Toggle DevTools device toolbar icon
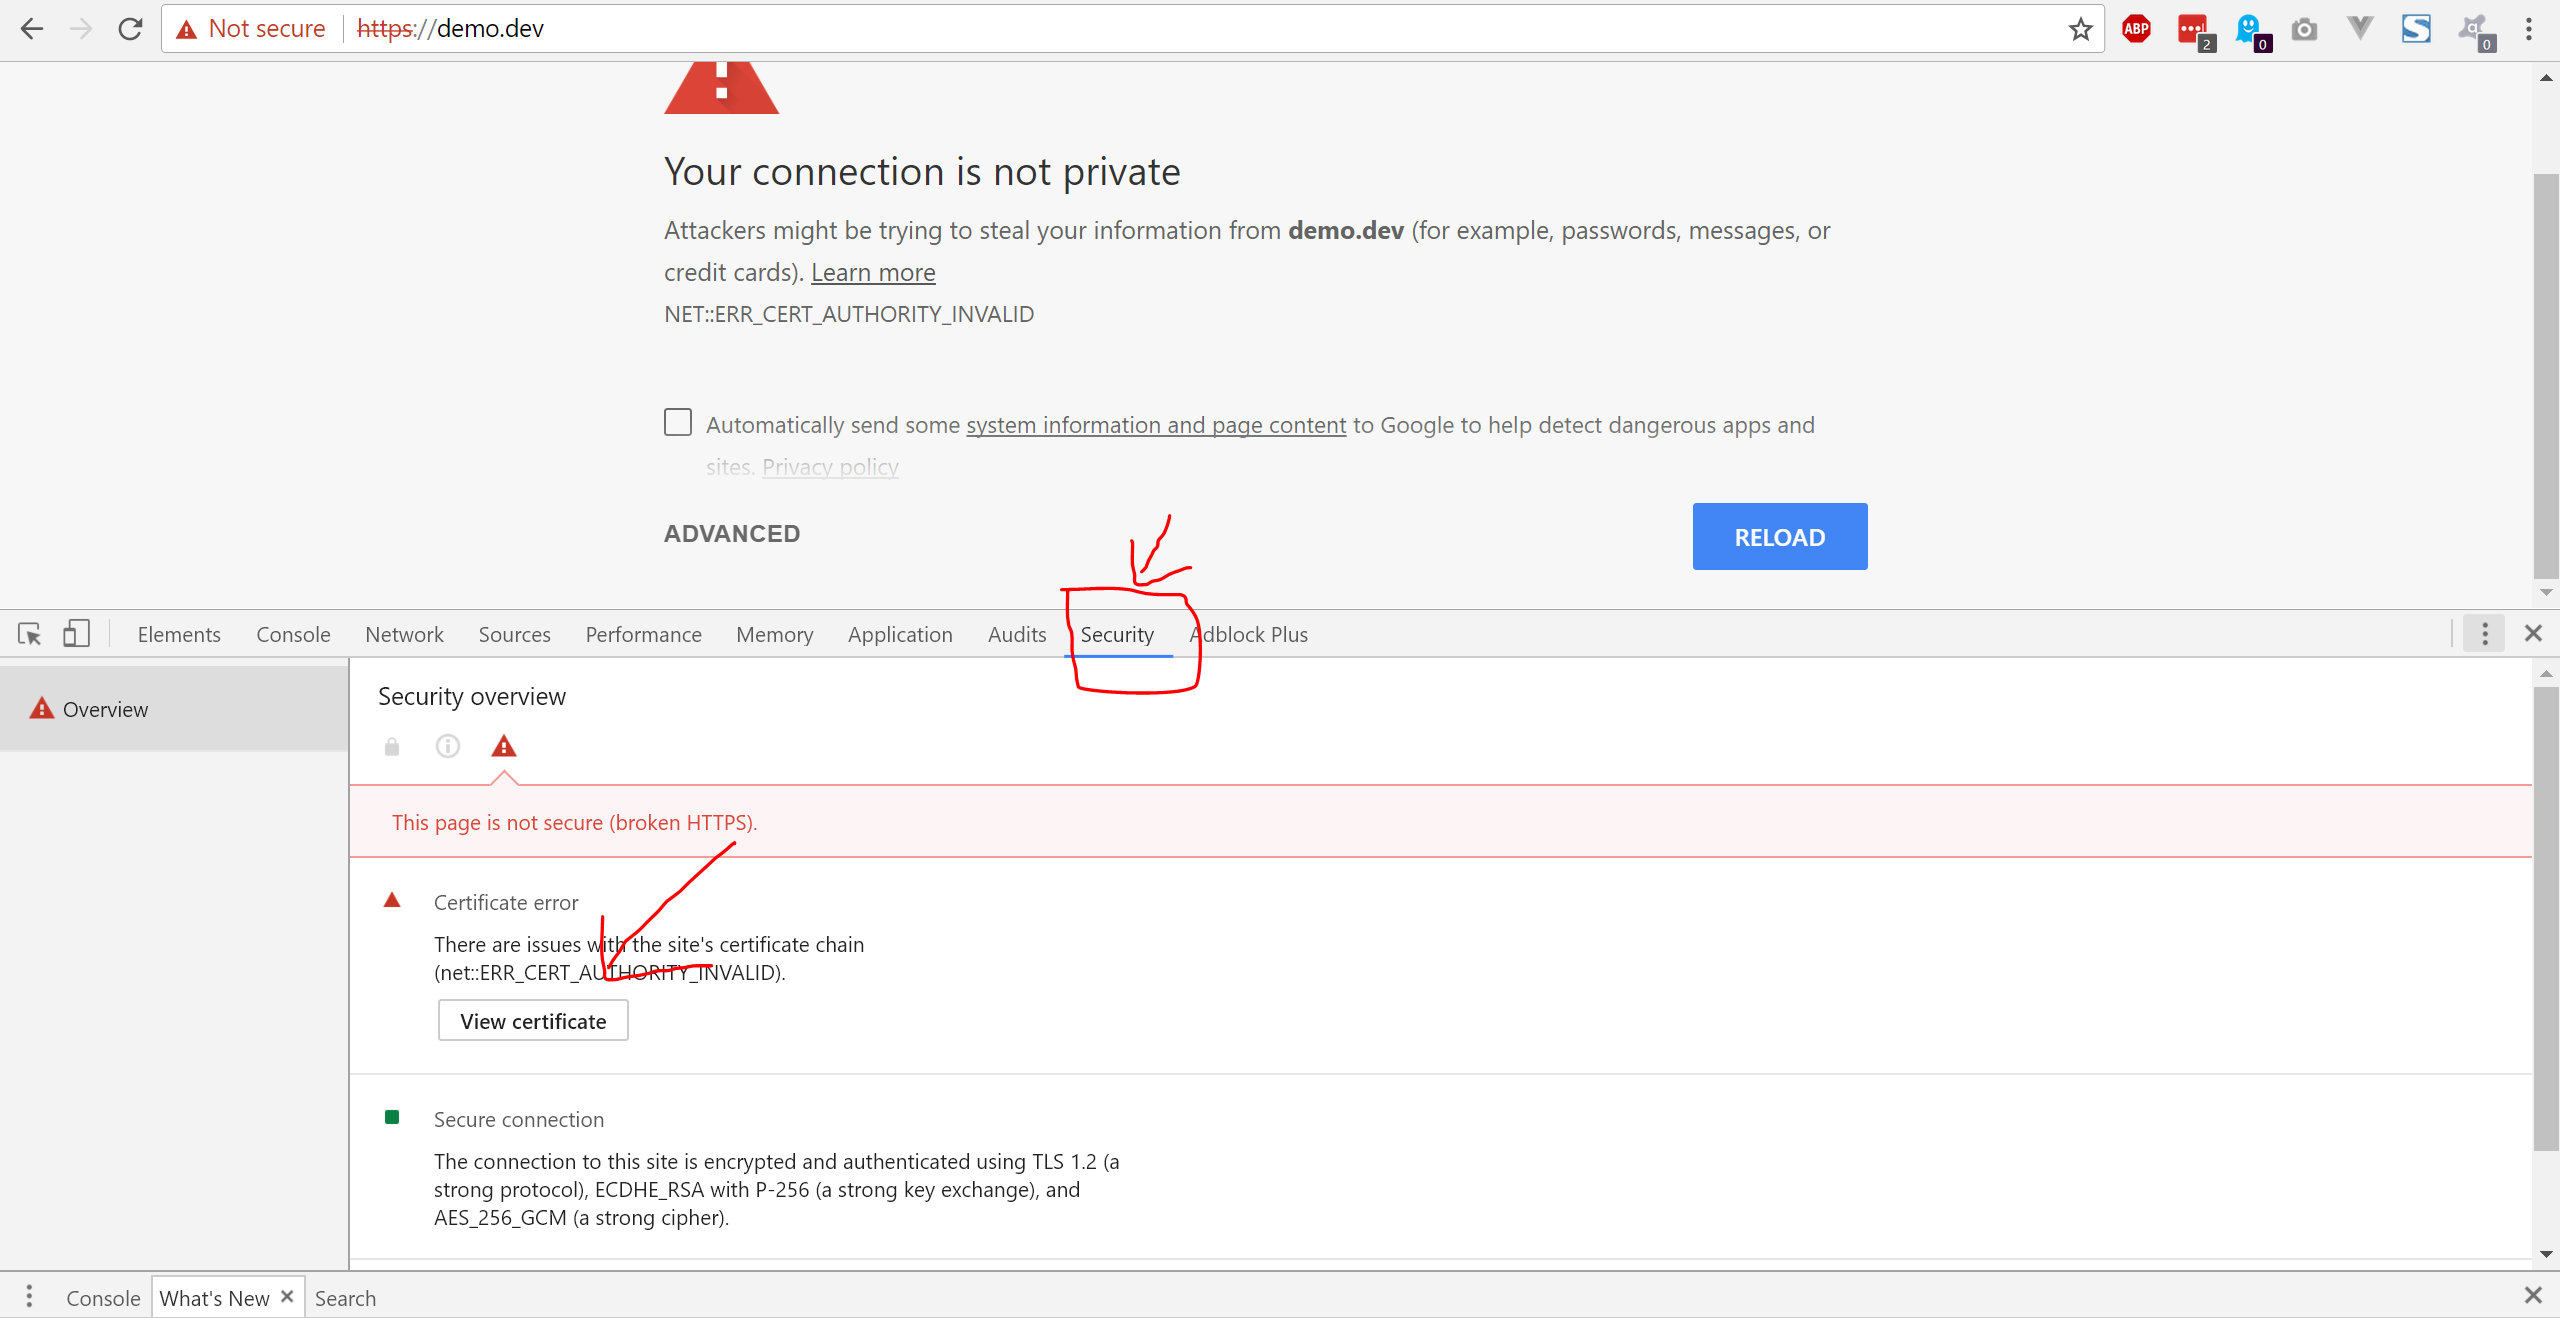 [x=76, y=634]
